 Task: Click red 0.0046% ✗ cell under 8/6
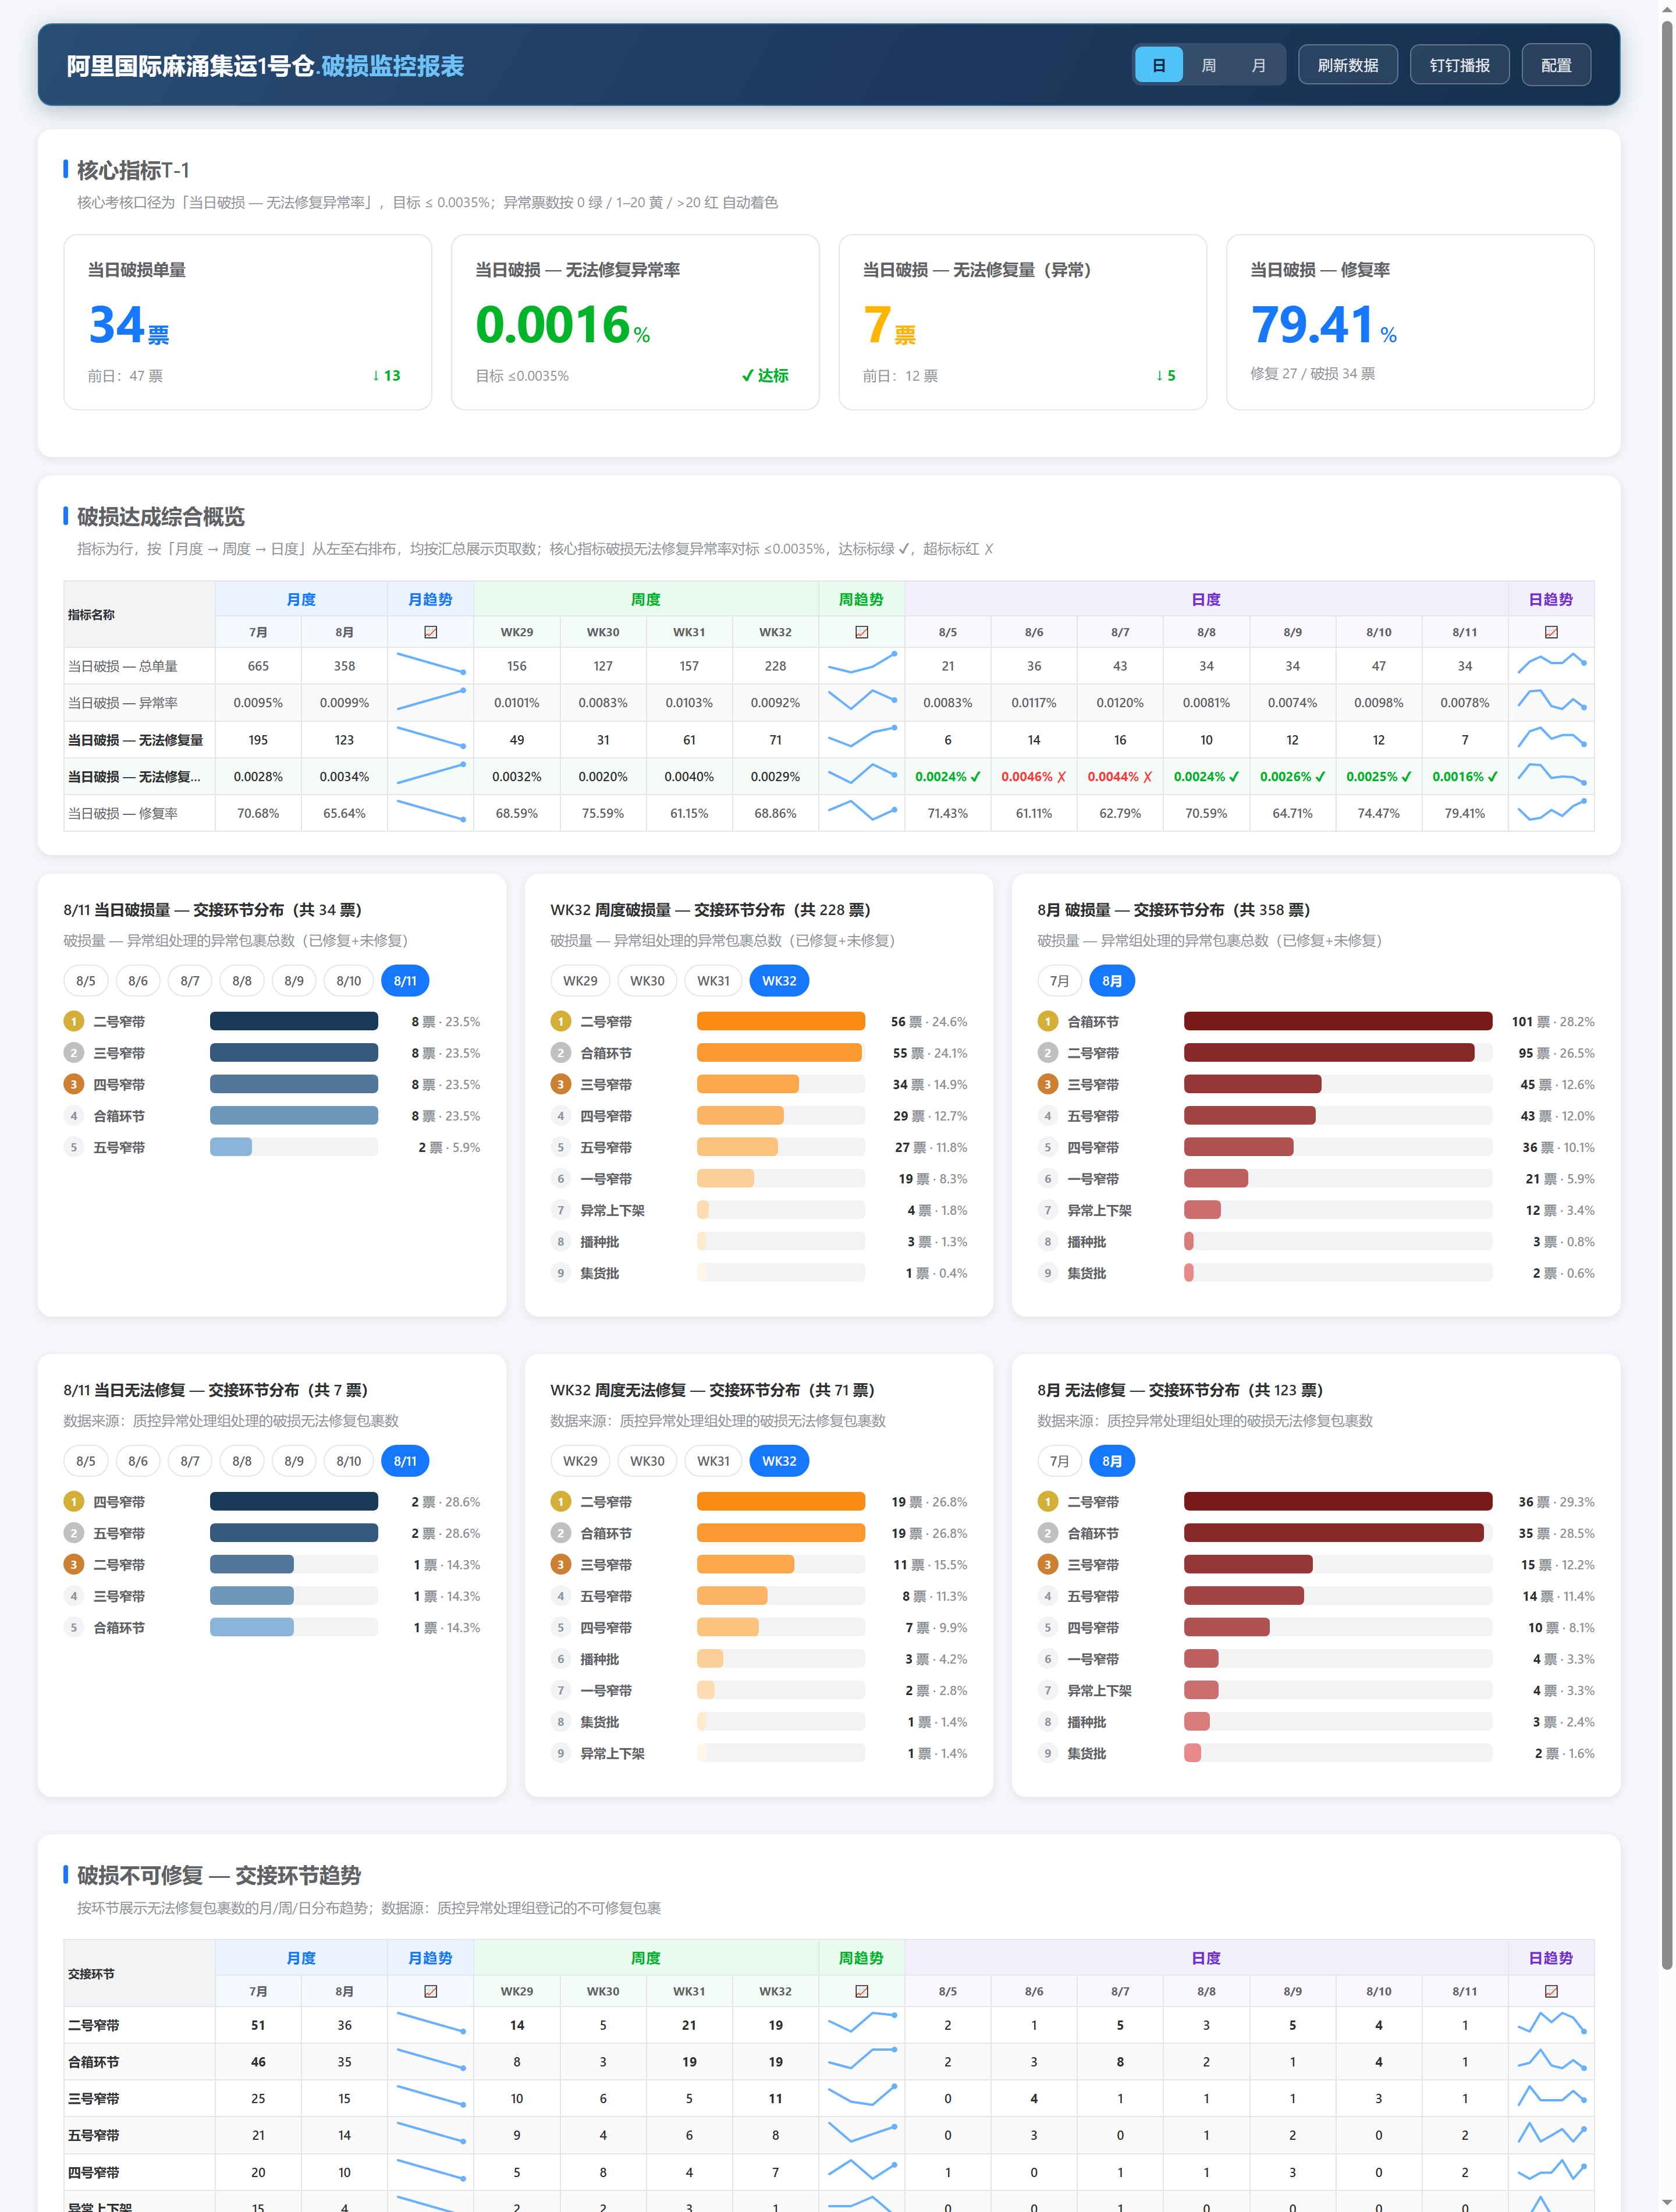click(x=1033, y=776)
